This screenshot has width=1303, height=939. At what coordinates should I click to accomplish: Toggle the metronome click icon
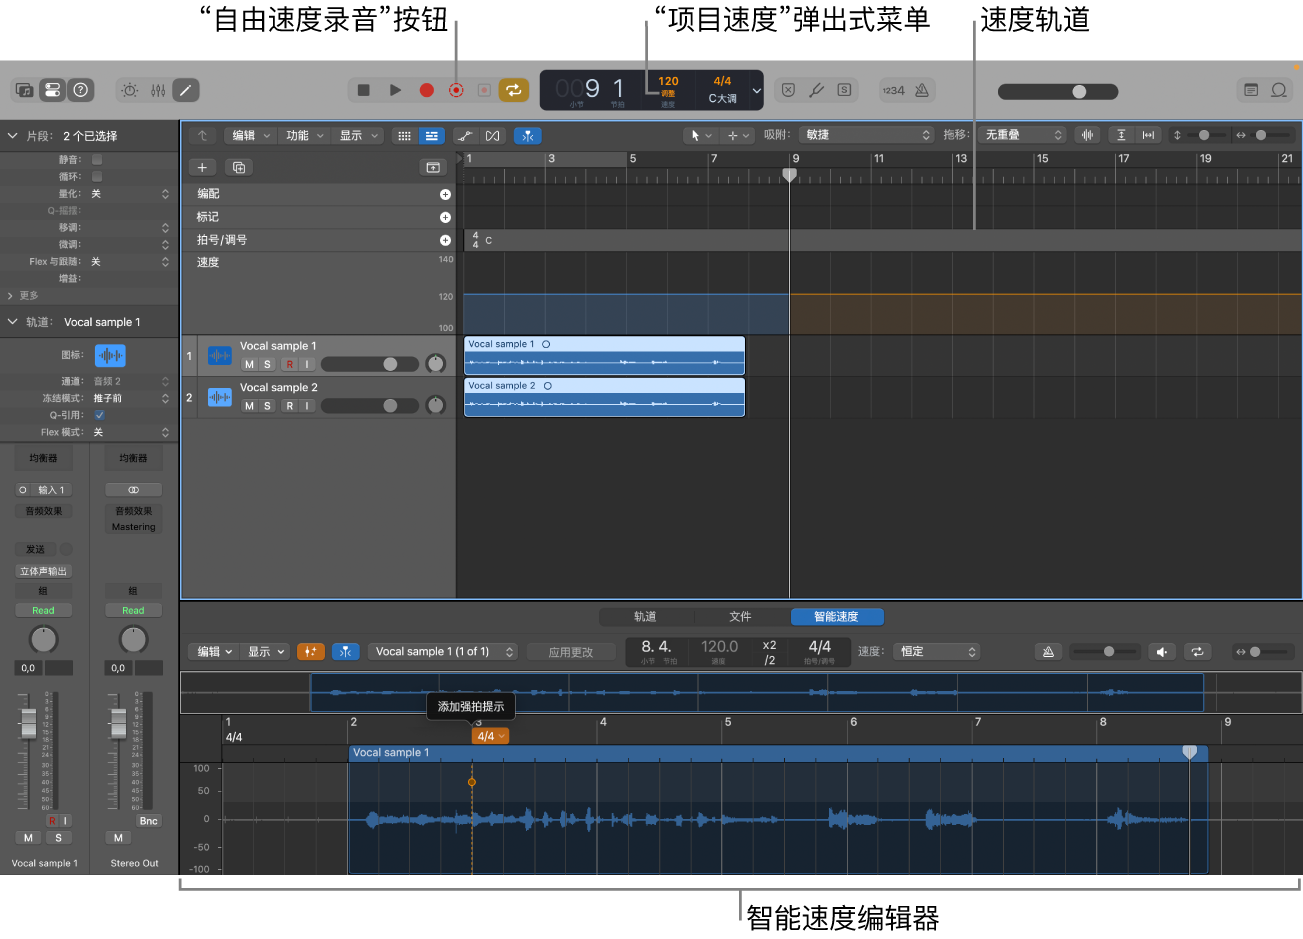pyautogui.click(x=922, y=90)
